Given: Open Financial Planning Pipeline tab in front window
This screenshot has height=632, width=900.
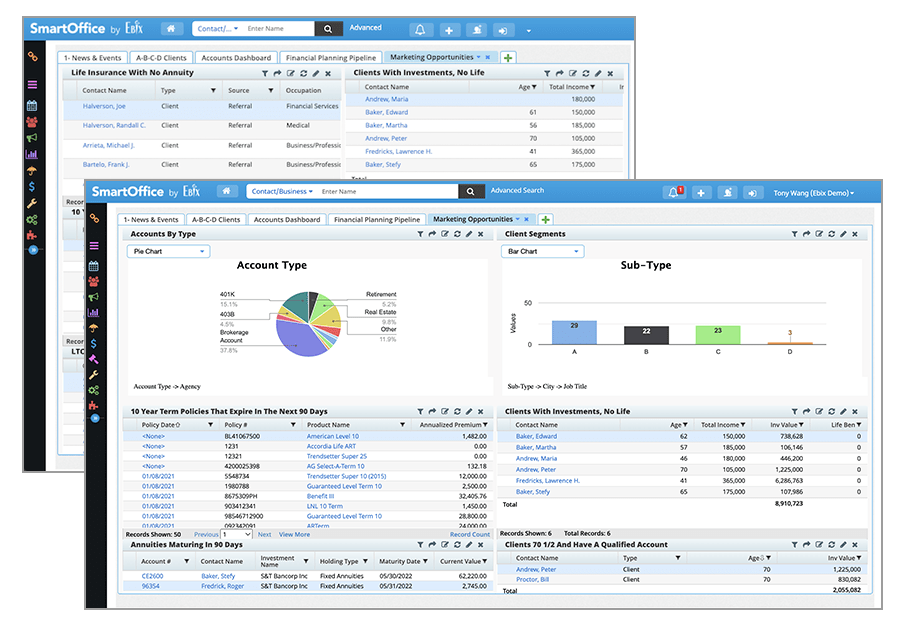Looking at the screenshot, I should 377,219.
